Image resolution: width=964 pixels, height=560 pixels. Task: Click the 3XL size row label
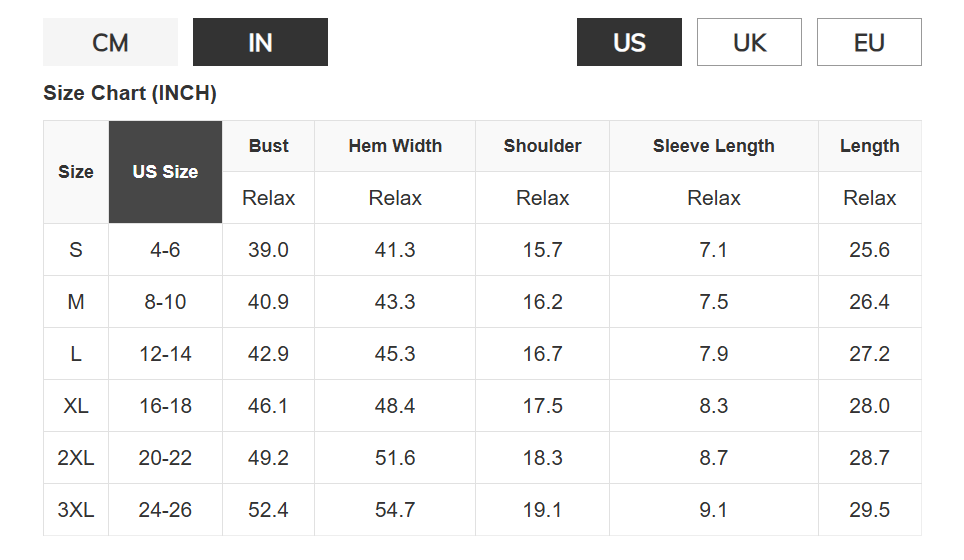point(76,510)
